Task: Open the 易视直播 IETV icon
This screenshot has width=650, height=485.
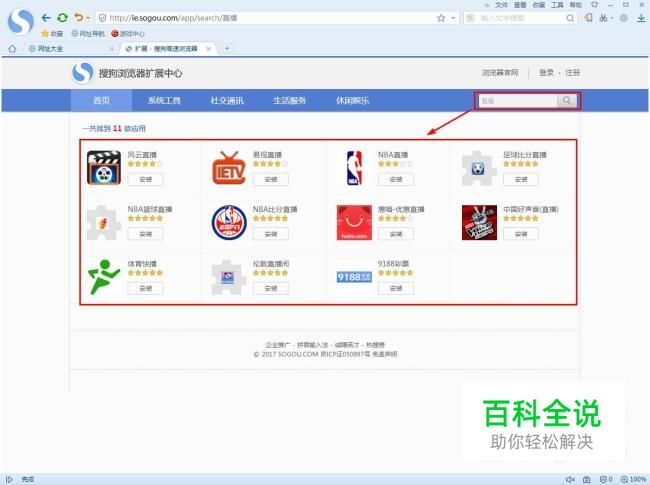Action: point(228,168)
